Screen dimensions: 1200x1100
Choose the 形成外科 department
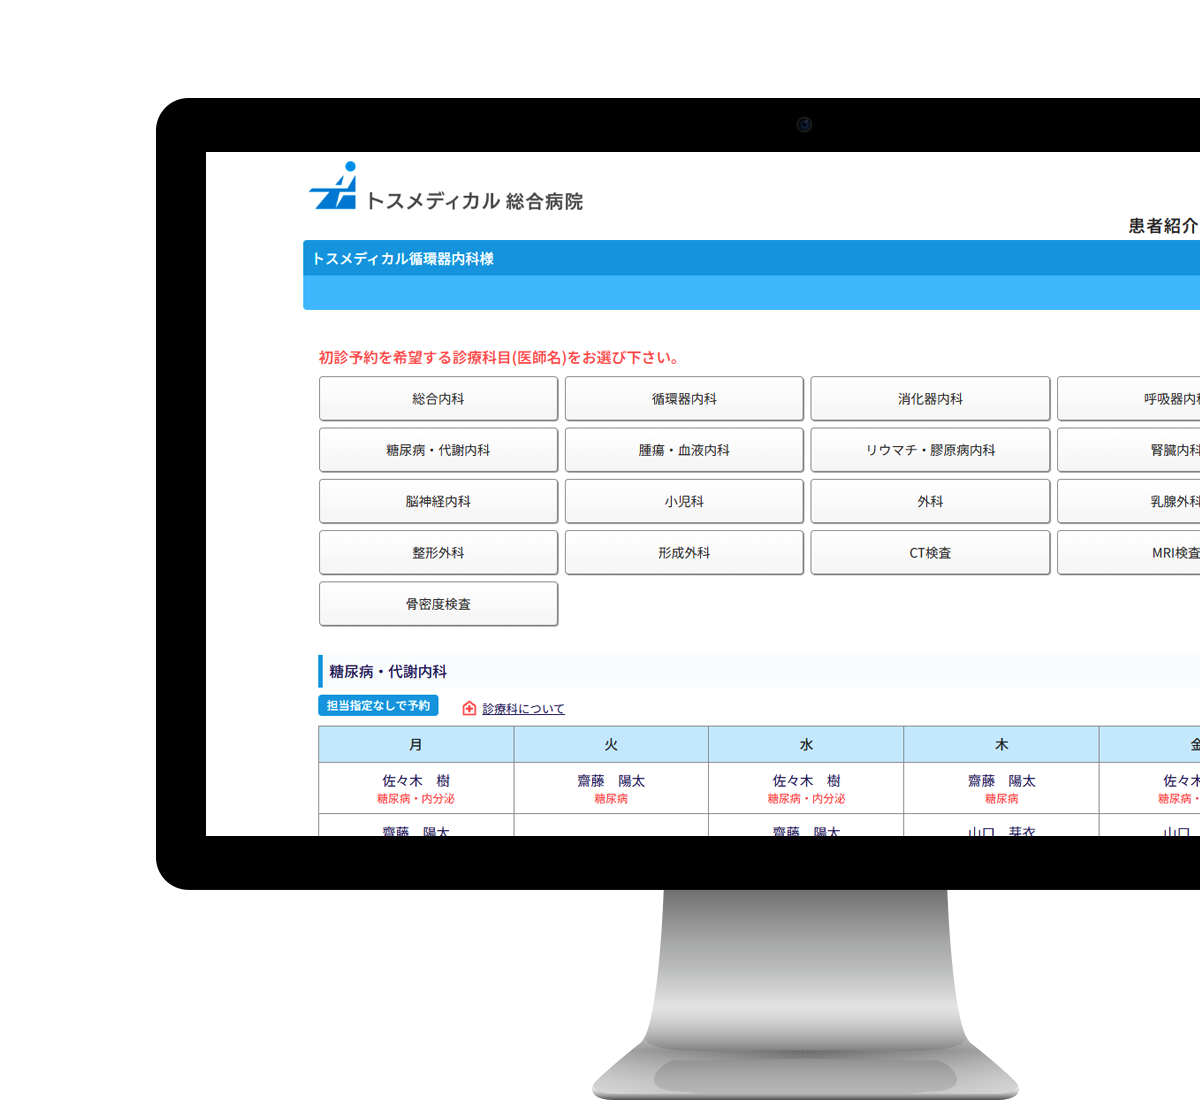pyautogui.click(x=684, y=552)
